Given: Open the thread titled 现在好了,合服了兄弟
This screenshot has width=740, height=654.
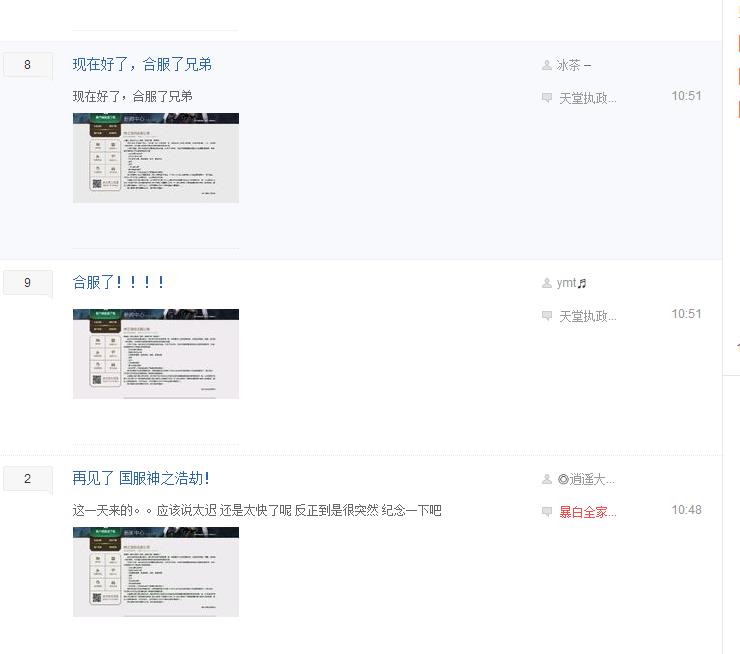Looking at the screenshot, I should [142, 65].
